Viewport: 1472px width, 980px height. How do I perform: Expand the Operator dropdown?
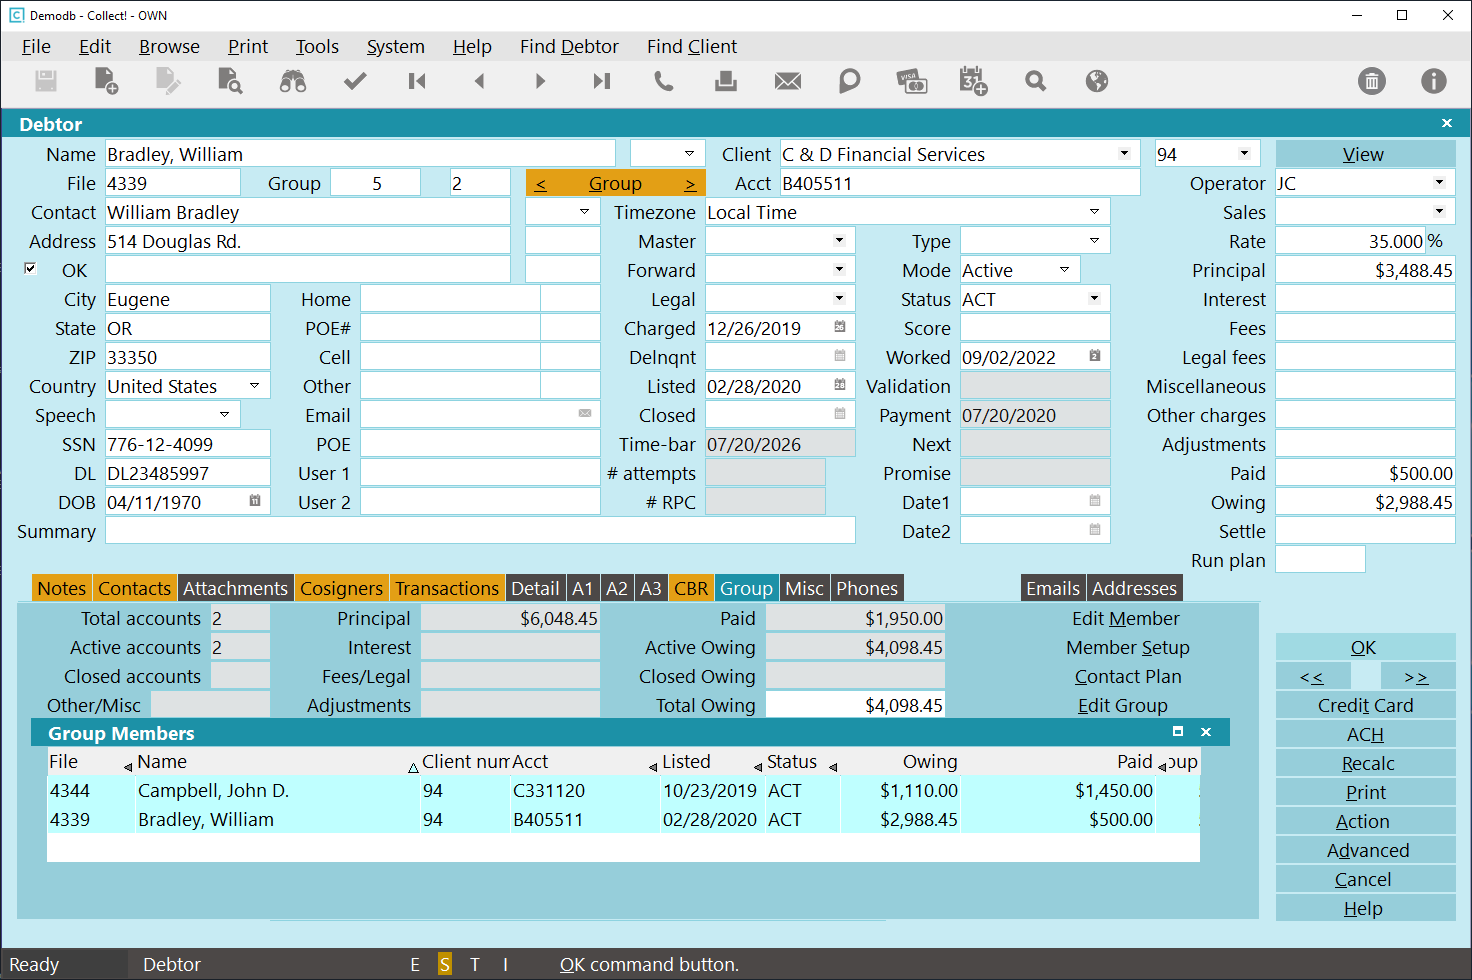coord(1440,182)
